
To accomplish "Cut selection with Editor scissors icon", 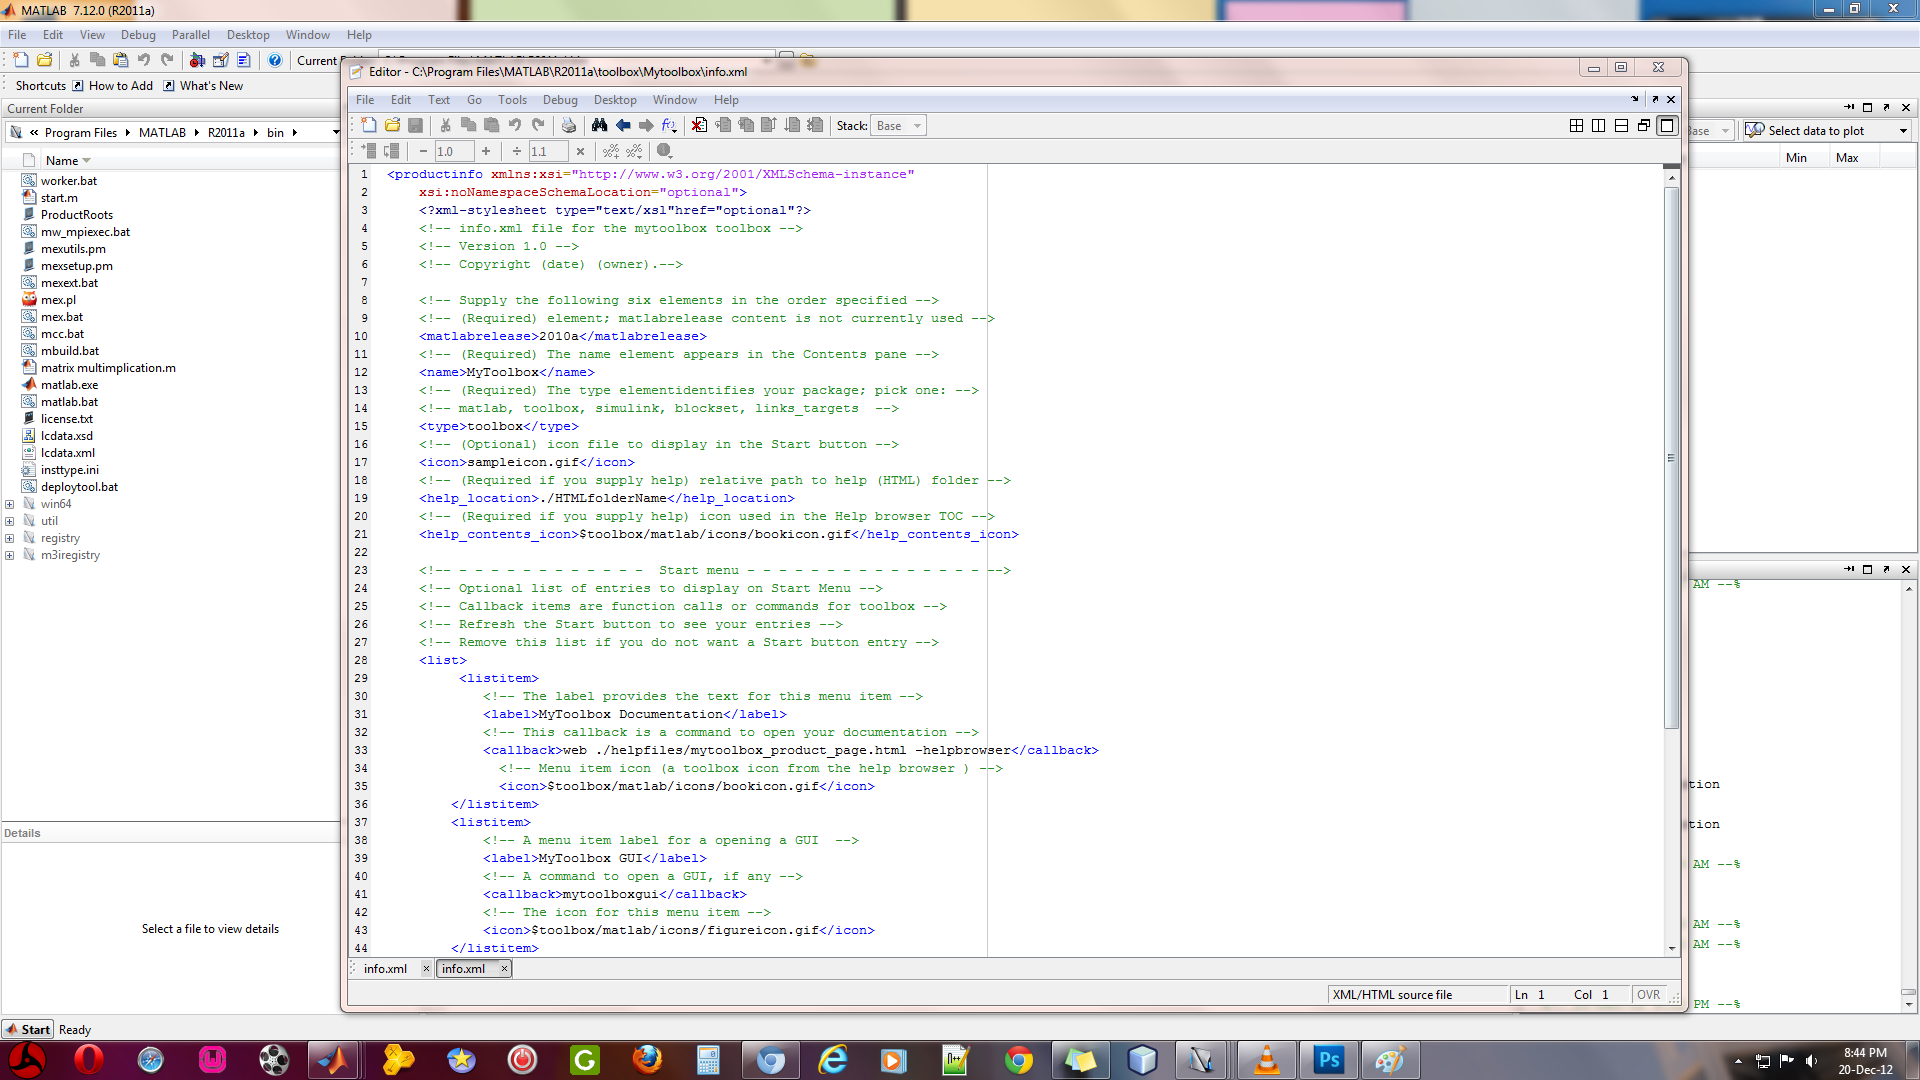I will click(x=445, y=125).
